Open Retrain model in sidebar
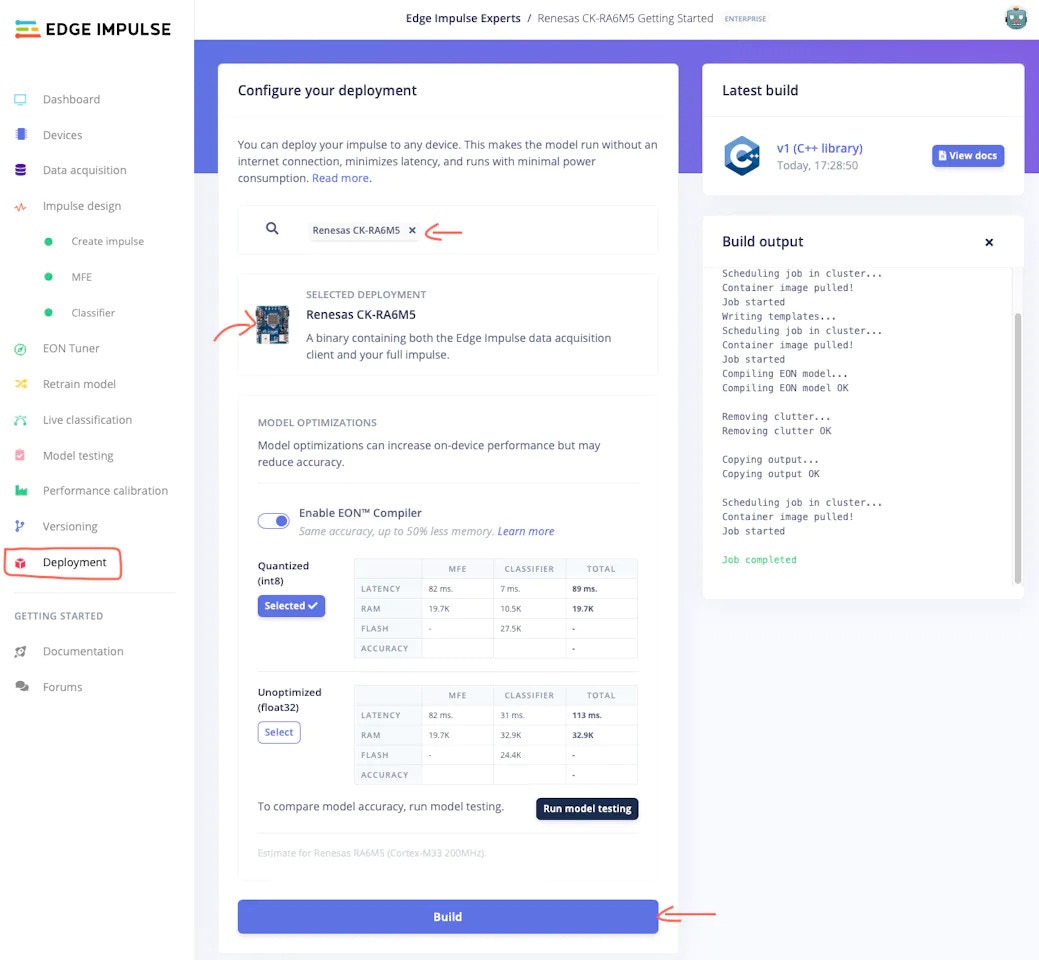 (79, 384)
